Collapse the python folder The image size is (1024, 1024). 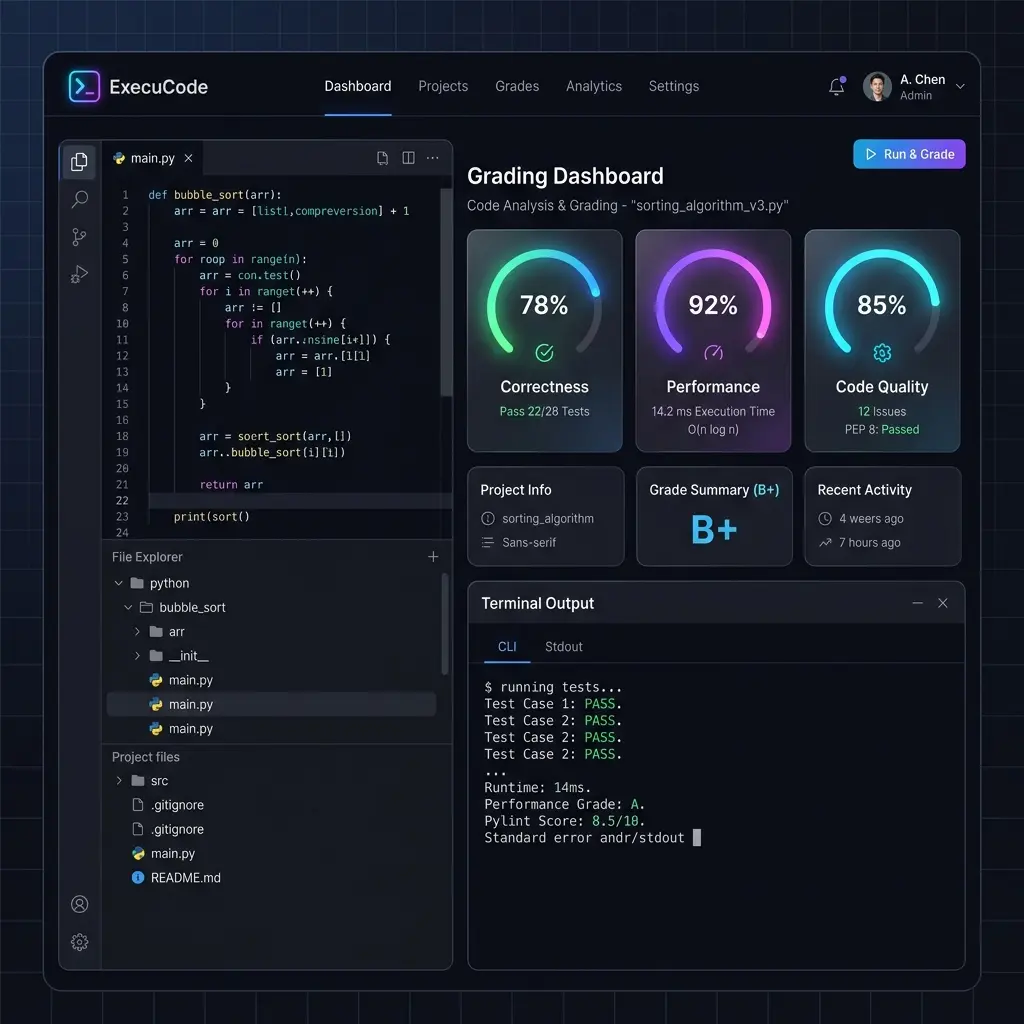118,583
